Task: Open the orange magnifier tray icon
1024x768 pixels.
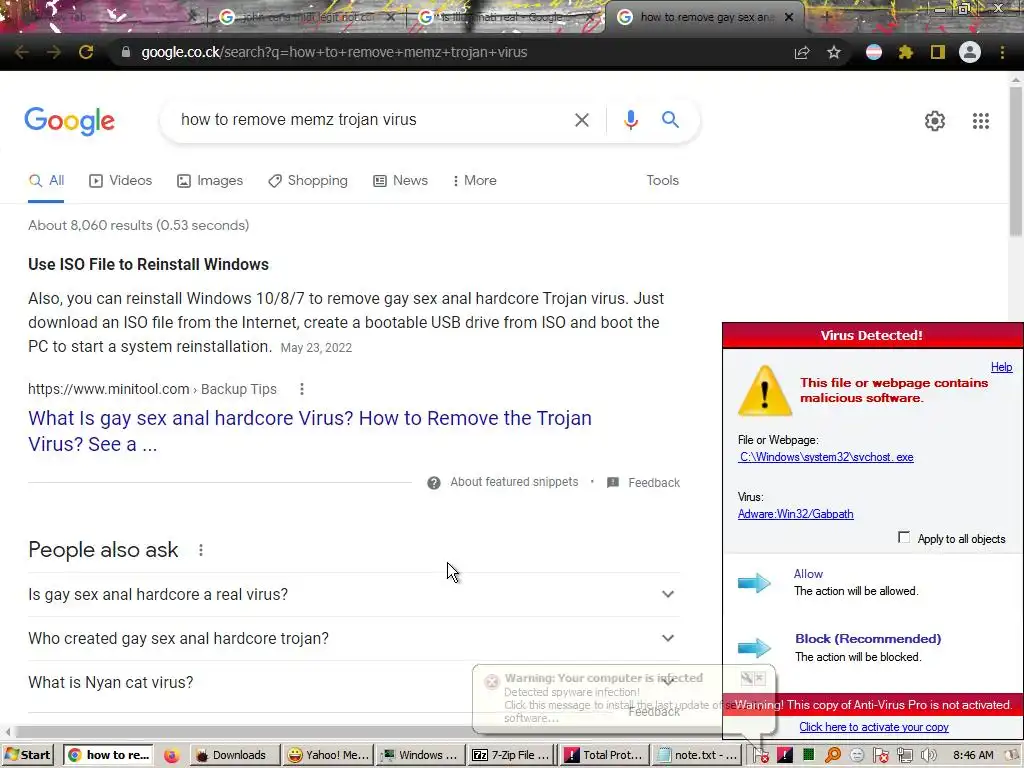Action: [x=833, y=756]
